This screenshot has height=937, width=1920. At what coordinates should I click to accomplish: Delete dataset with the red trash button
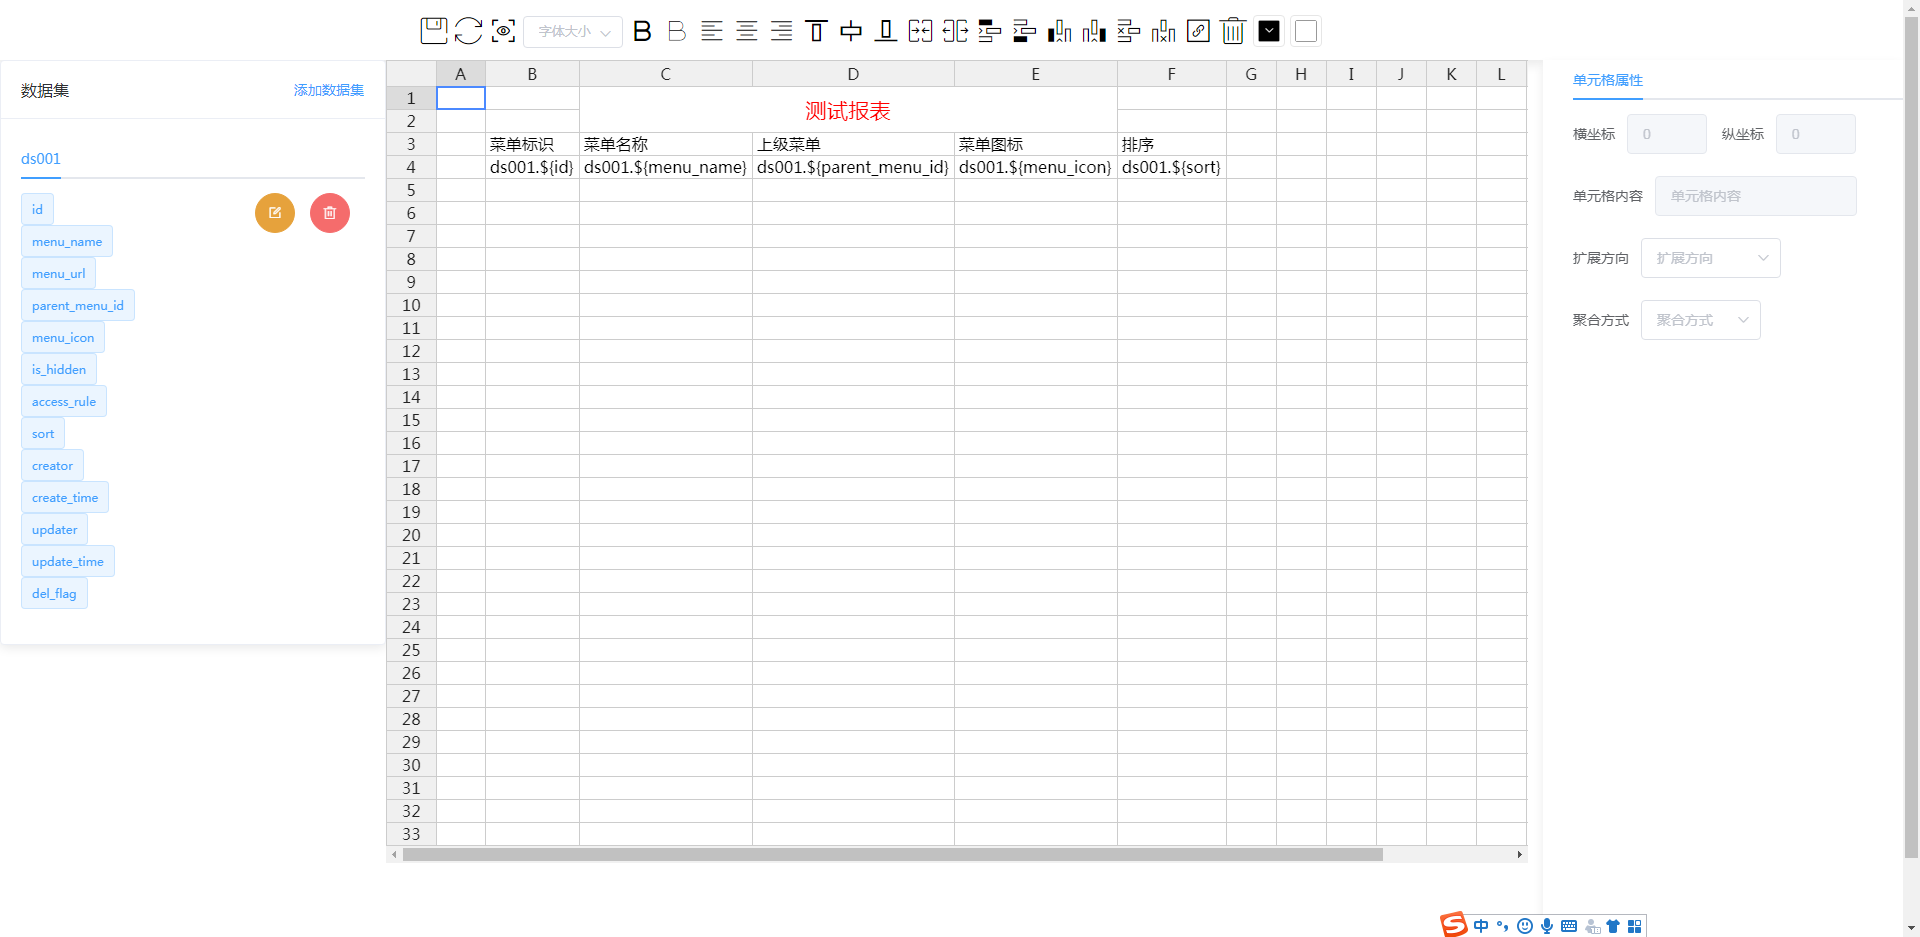coord(330,213)
